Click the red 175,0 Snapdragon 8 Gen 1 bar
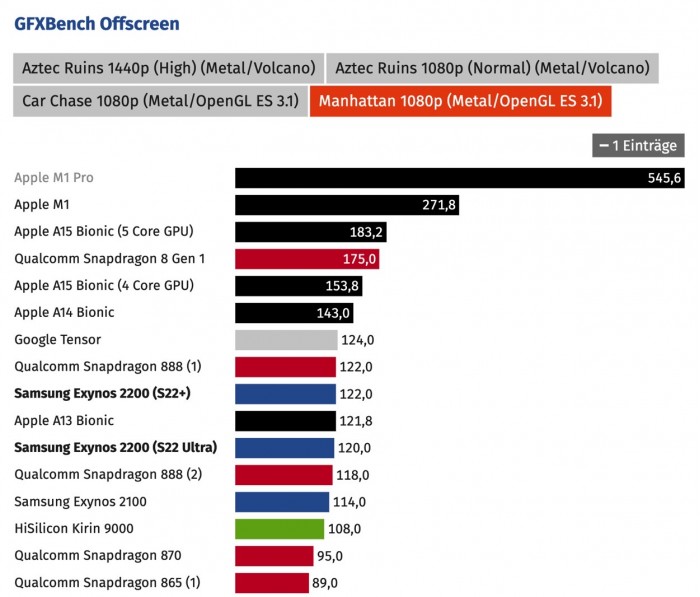The width and height of the screenshot is (700, 597). click(307, 259)
